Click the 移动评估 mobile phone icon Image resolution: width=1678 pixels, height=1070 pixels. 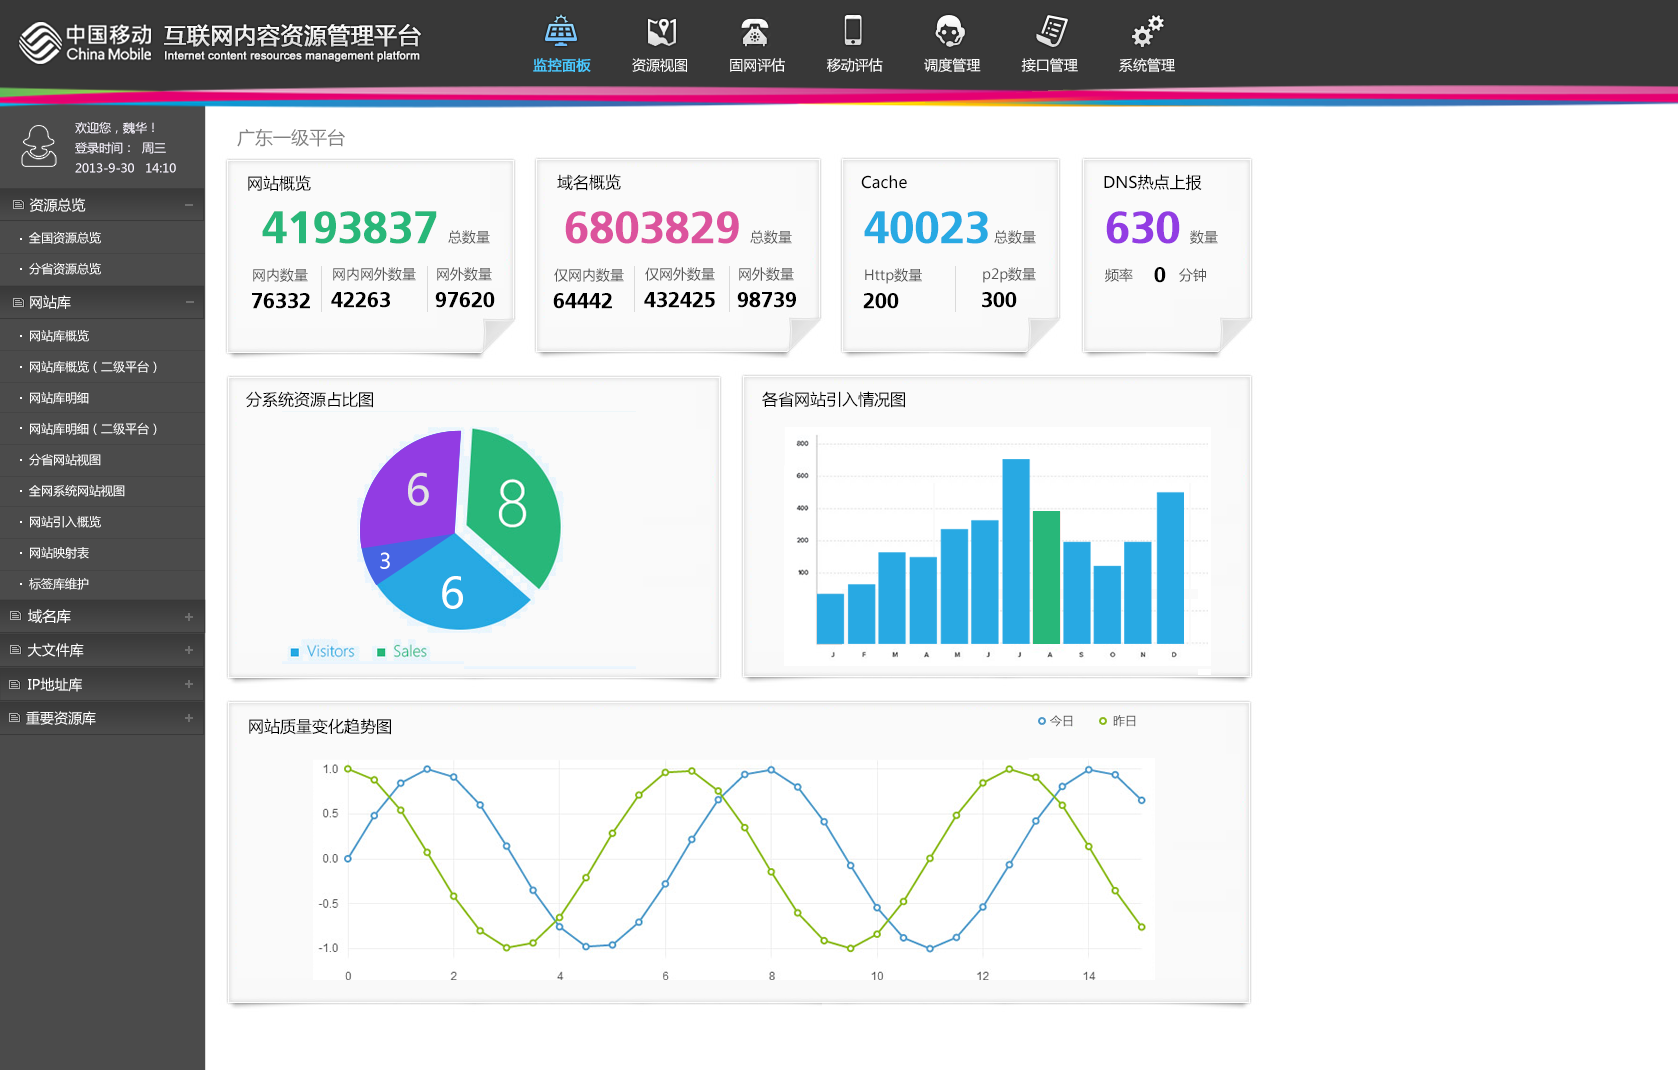[853, 32]
